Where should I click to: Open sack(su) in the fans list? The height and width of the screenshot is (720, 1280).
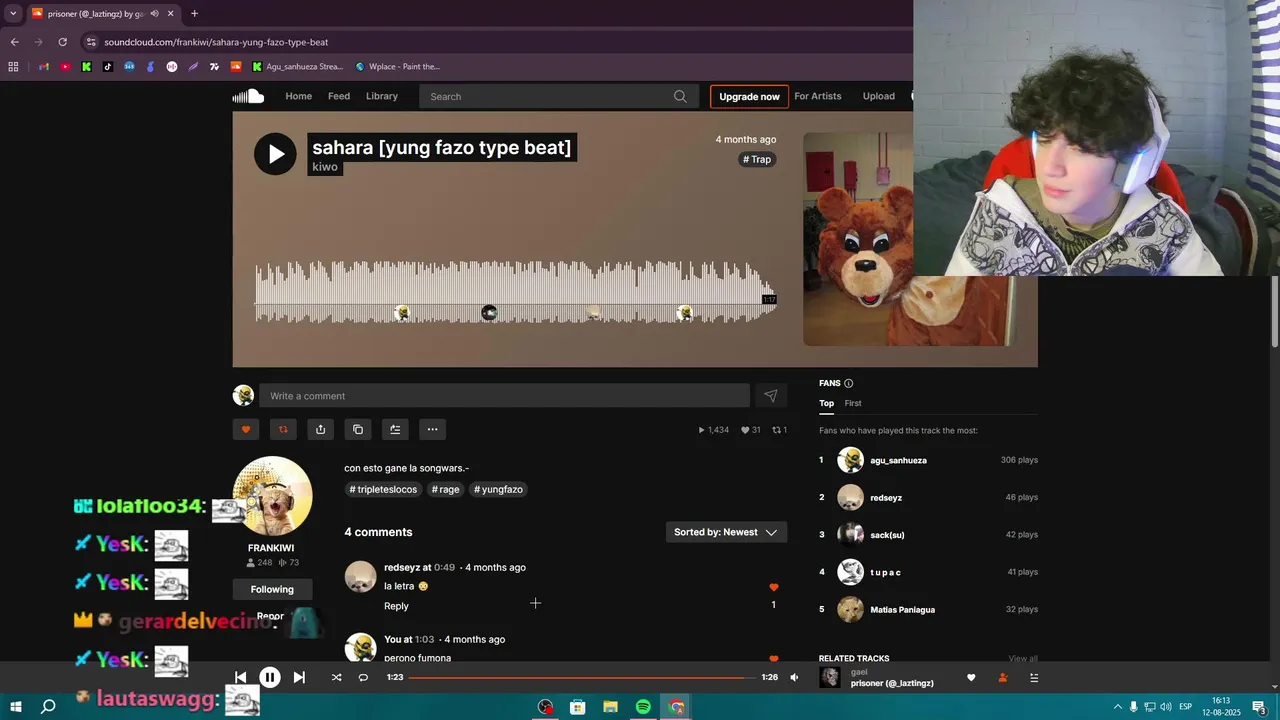pyautogui.click(x=887, y=535)
